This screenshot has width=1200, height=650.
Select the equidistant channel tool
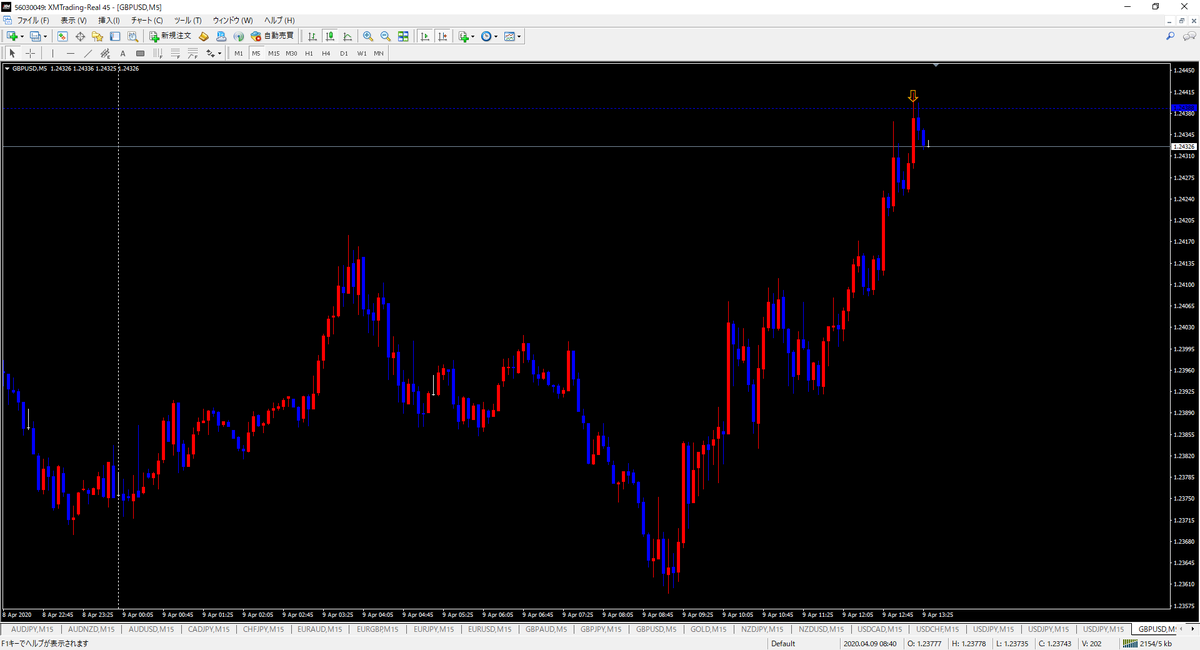click(x=106, y=53)
